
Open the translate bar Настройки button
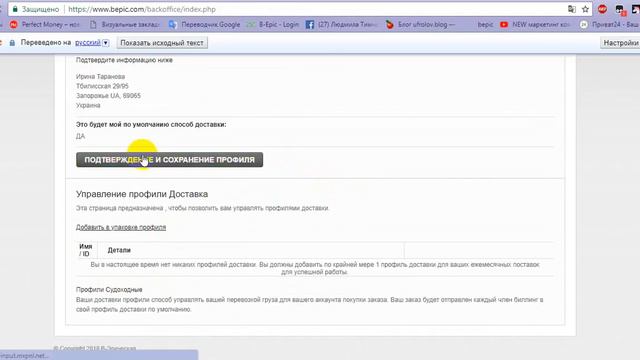(620, 42)
